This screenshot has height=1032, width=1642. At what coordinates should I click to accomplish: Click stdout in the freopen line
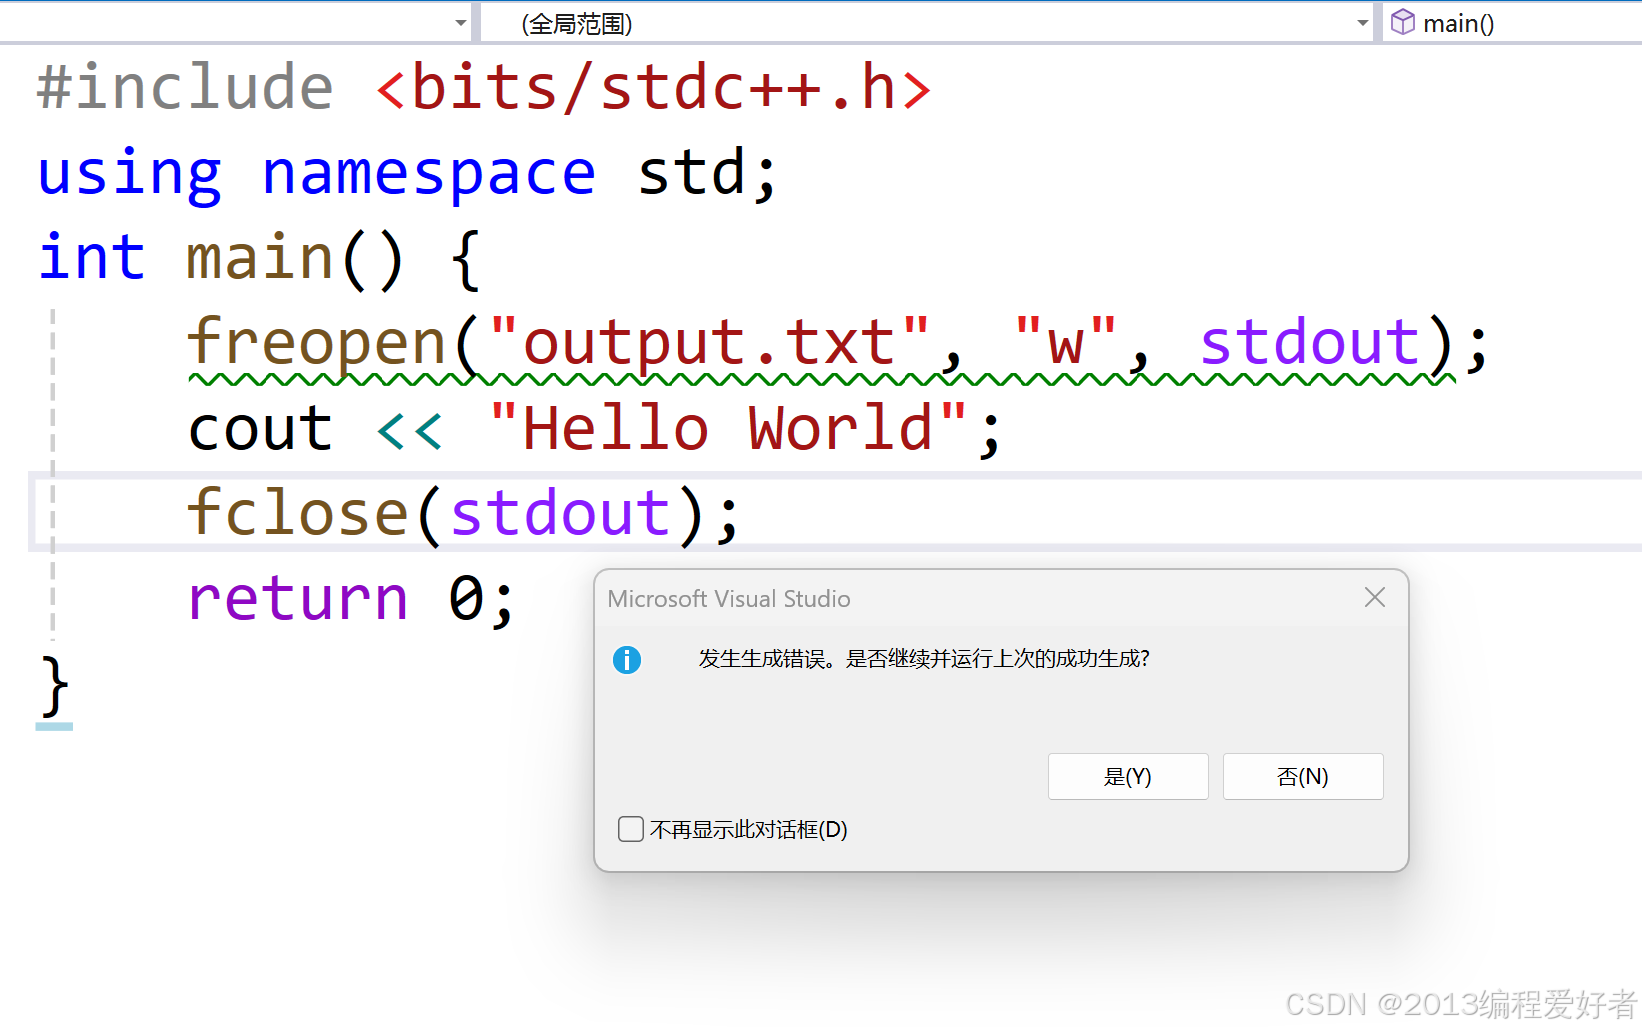(x=1310, y=343)
